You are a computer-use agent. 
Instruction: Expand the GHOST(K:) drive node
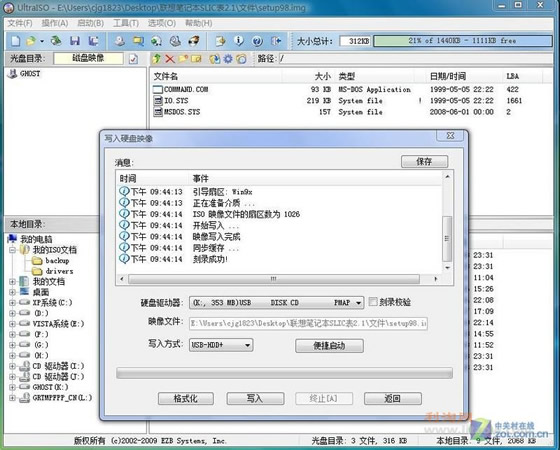12,387
